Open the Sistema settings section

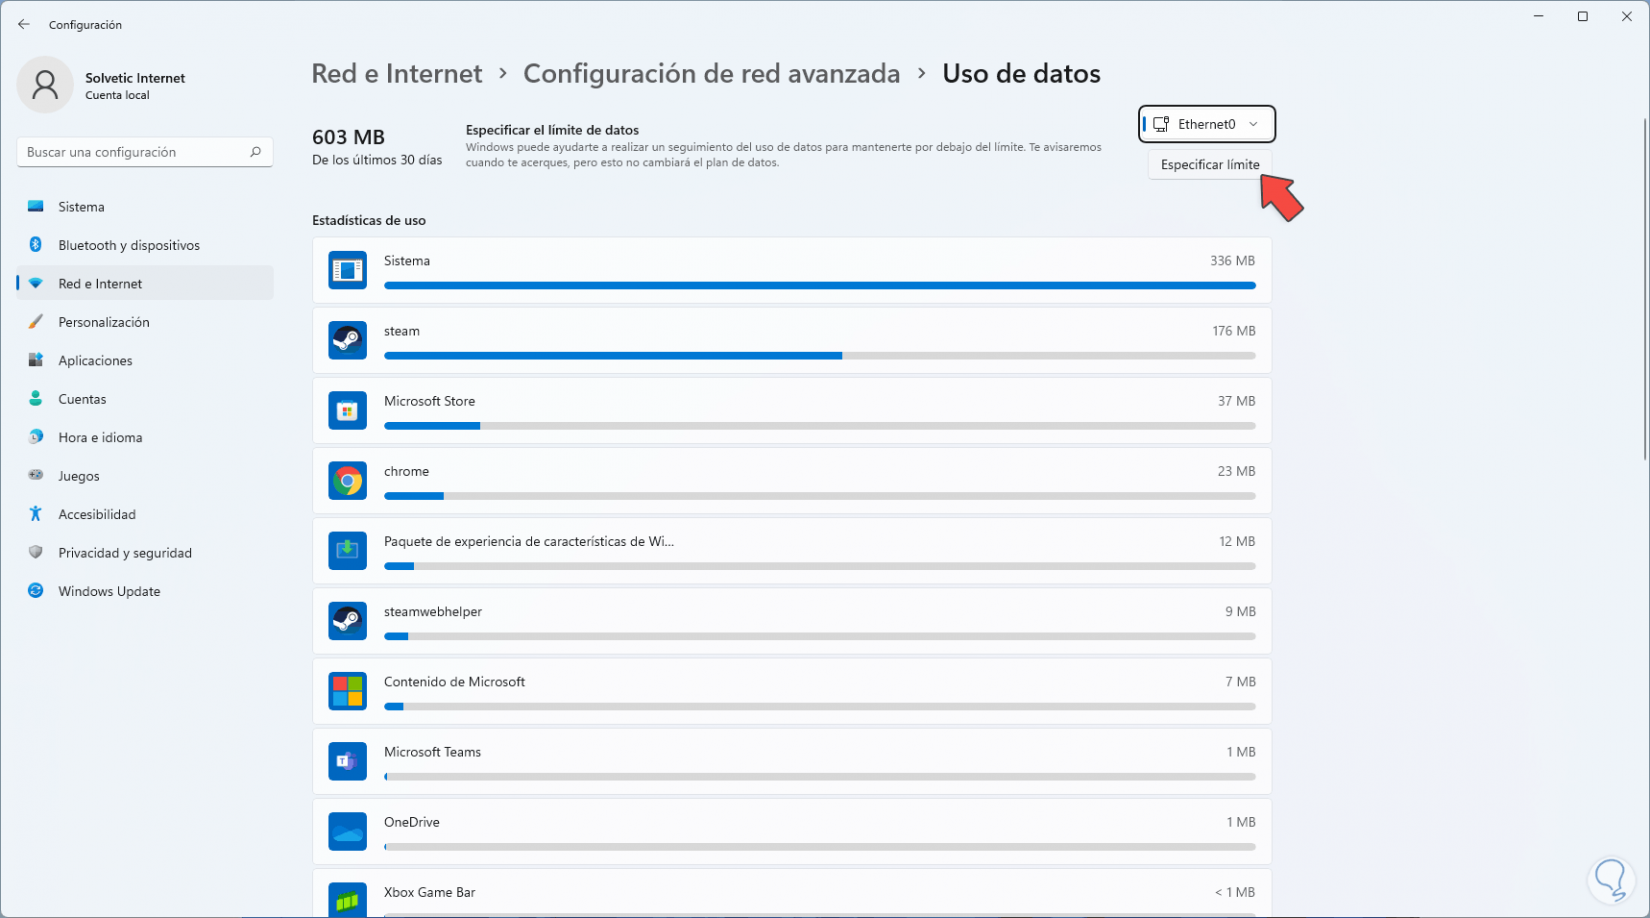pos(81,207)
